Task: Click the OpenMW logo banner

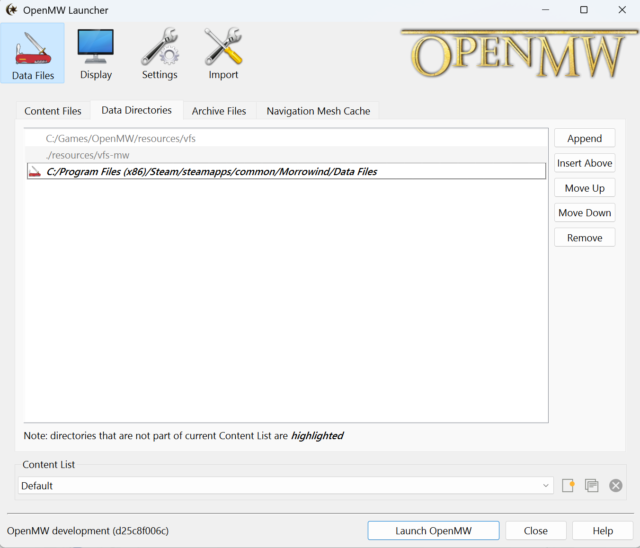Action: 513,54
